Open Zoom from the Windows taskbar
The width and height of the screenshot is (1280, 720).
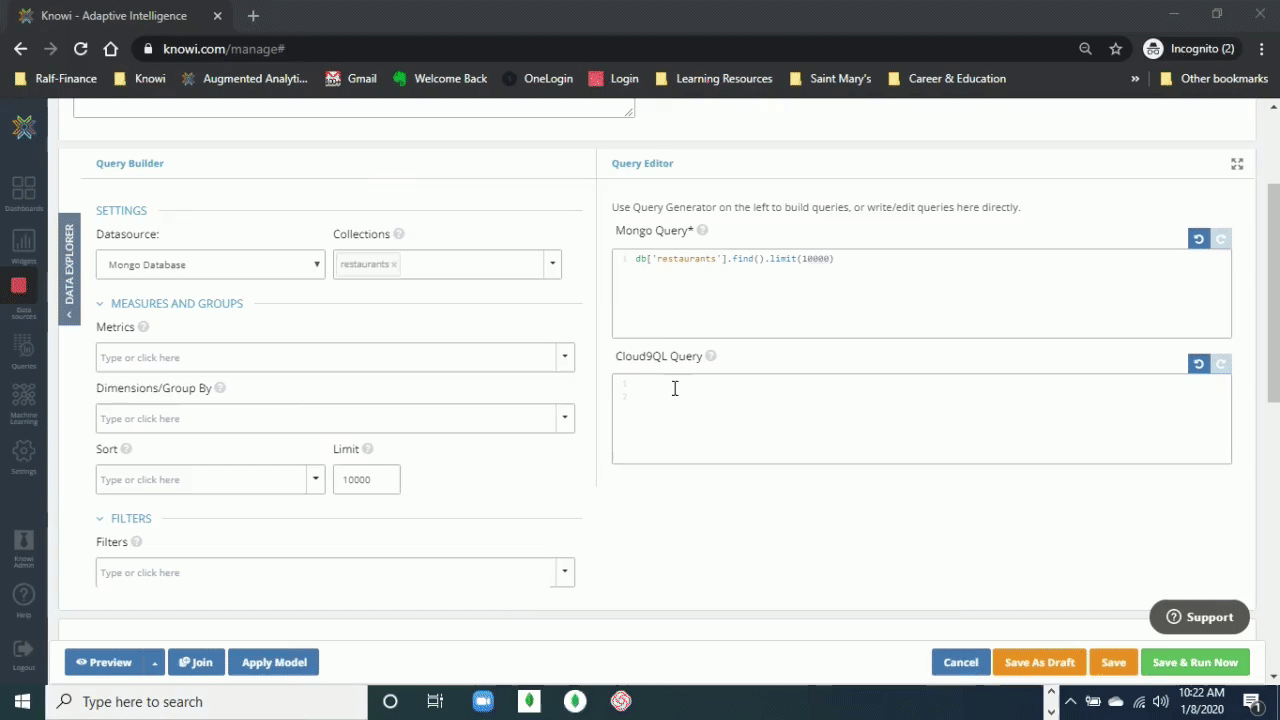coord(483,701)
